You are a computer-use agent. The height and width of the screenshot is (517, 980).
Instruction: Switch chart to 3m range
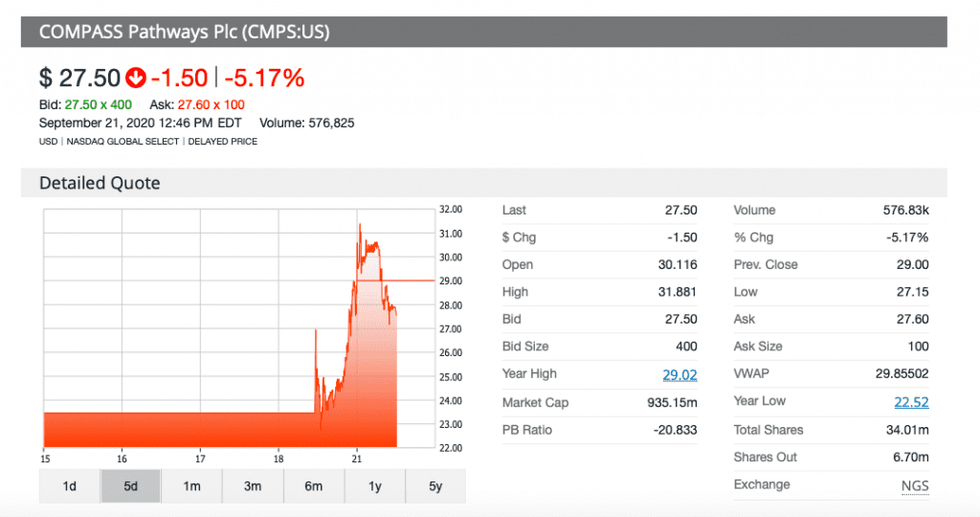click(252, 486)
